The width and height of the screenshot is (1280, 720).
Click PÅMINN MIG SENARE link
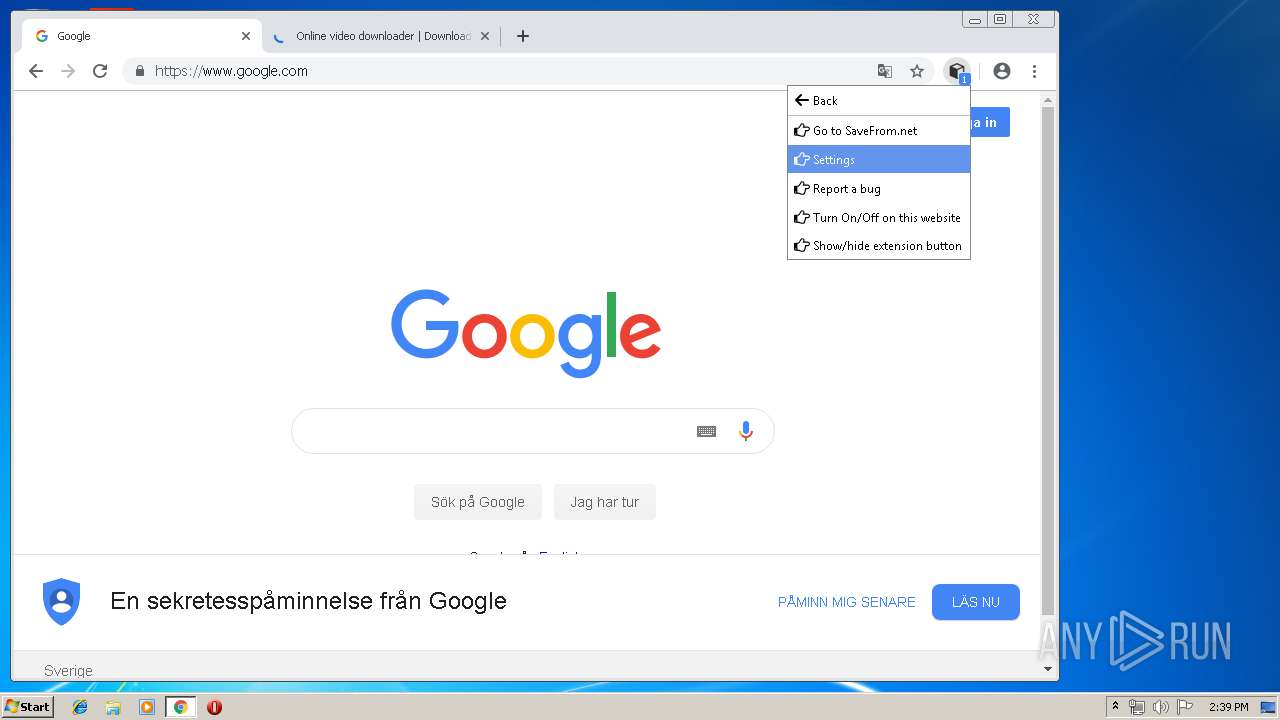pos(847,602)
